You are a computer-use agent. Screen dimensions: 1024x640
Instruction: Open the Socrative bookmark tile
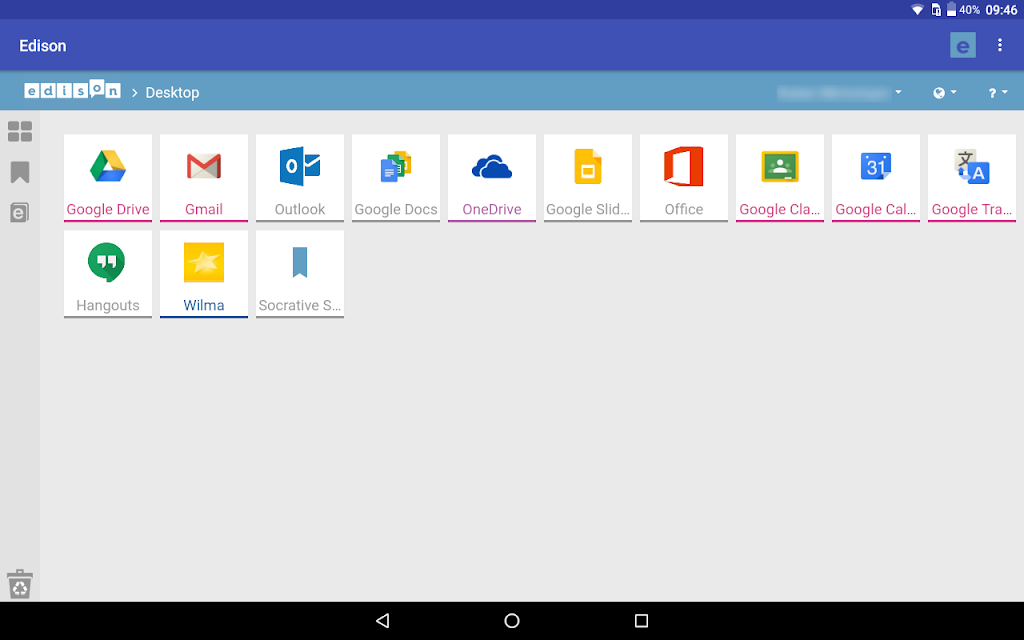point(300,274)
